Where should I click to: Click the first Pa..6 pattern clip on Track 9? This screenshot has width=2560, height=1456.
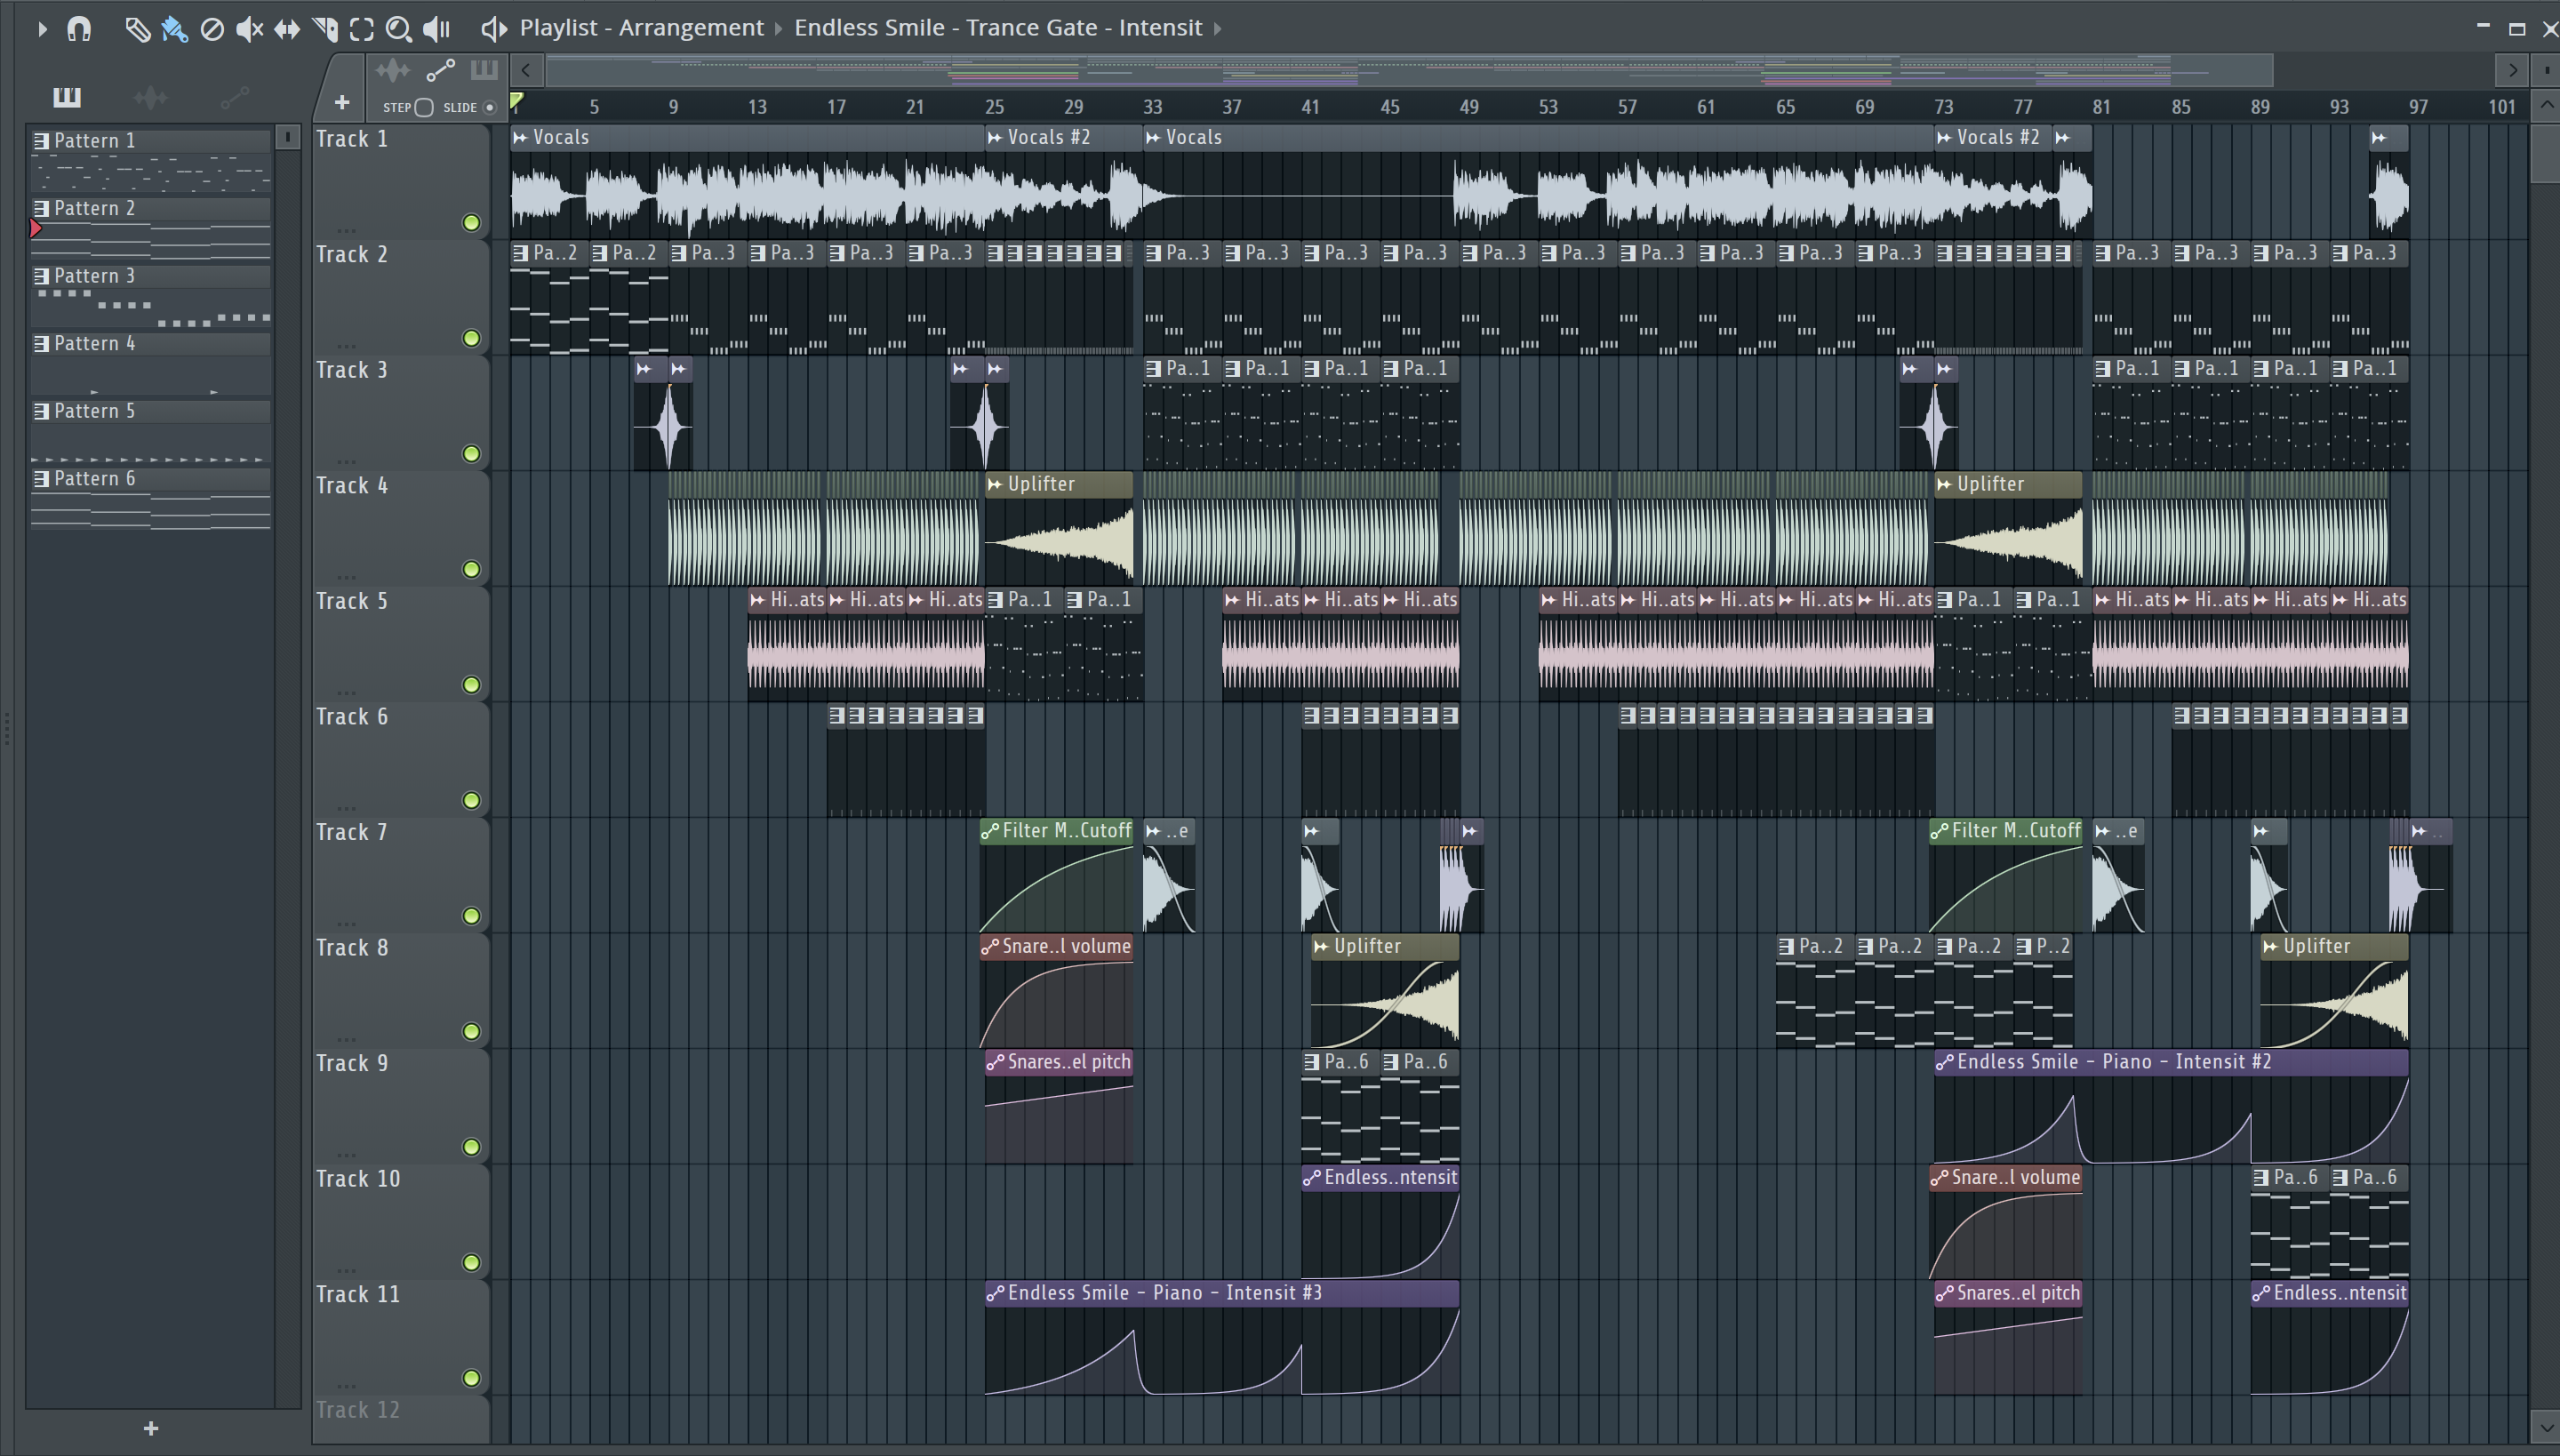click(x=1340, y=1106)
